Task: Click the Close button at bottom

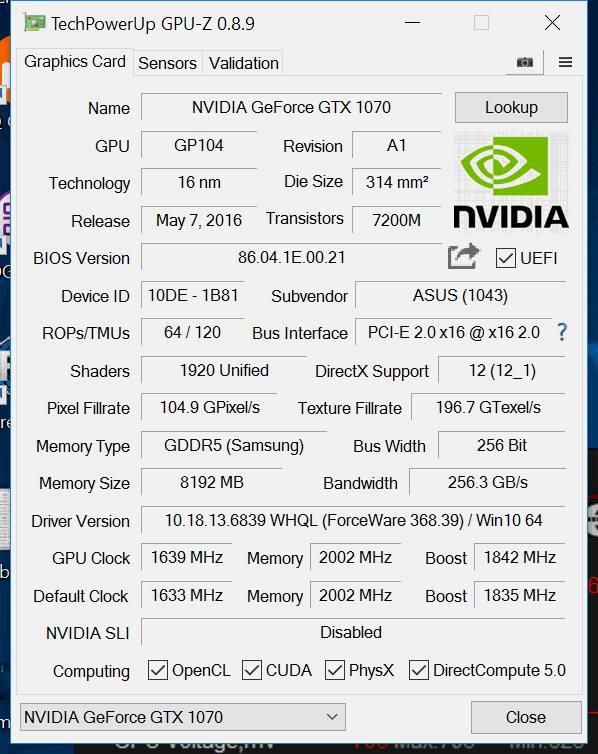Action: 526,717
